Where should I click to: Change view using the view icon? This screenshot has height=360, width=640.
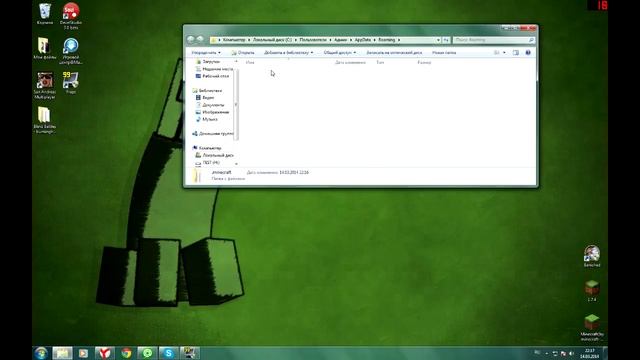[x=497, y=53]
